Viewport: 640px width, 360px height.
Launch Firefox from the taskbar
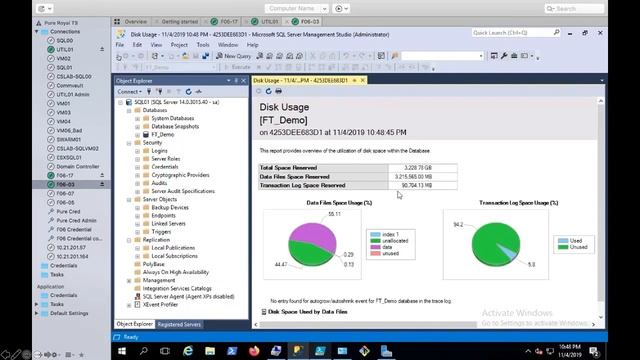coord(254,351)
